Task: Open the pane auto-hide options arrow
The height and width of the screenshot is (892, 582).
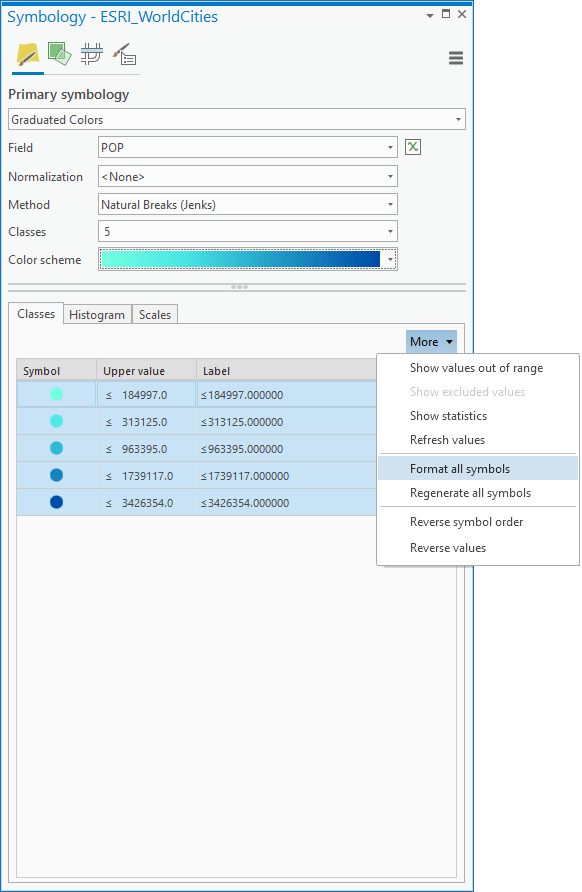Action: point(430,15)
